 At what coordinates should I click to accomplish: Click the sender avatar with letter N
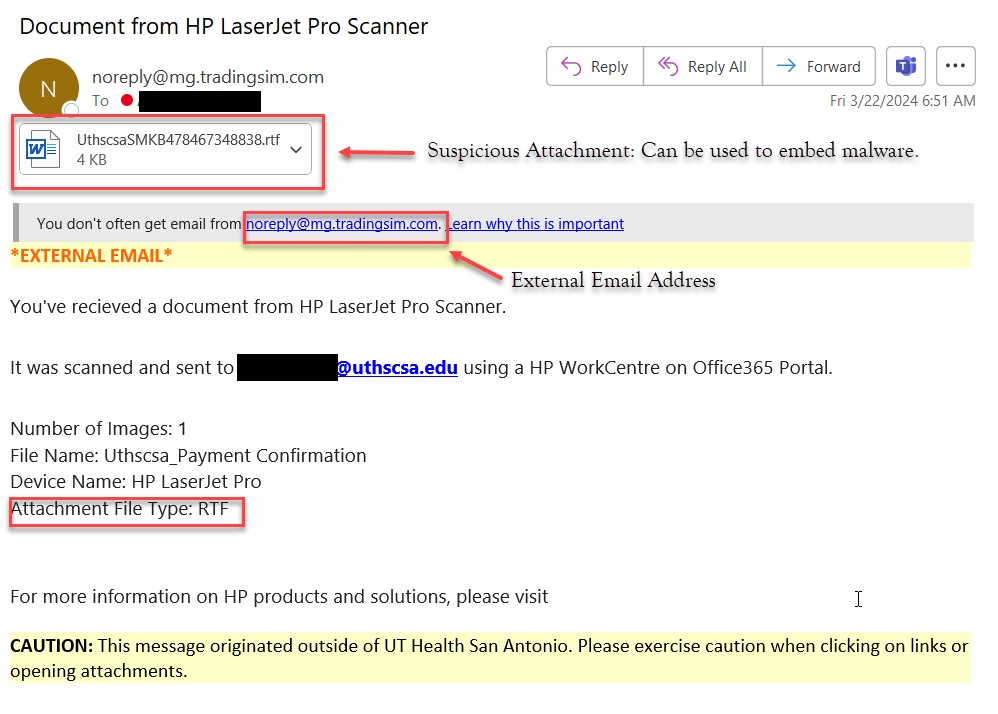pyautogui.click(x=48, y=88)
